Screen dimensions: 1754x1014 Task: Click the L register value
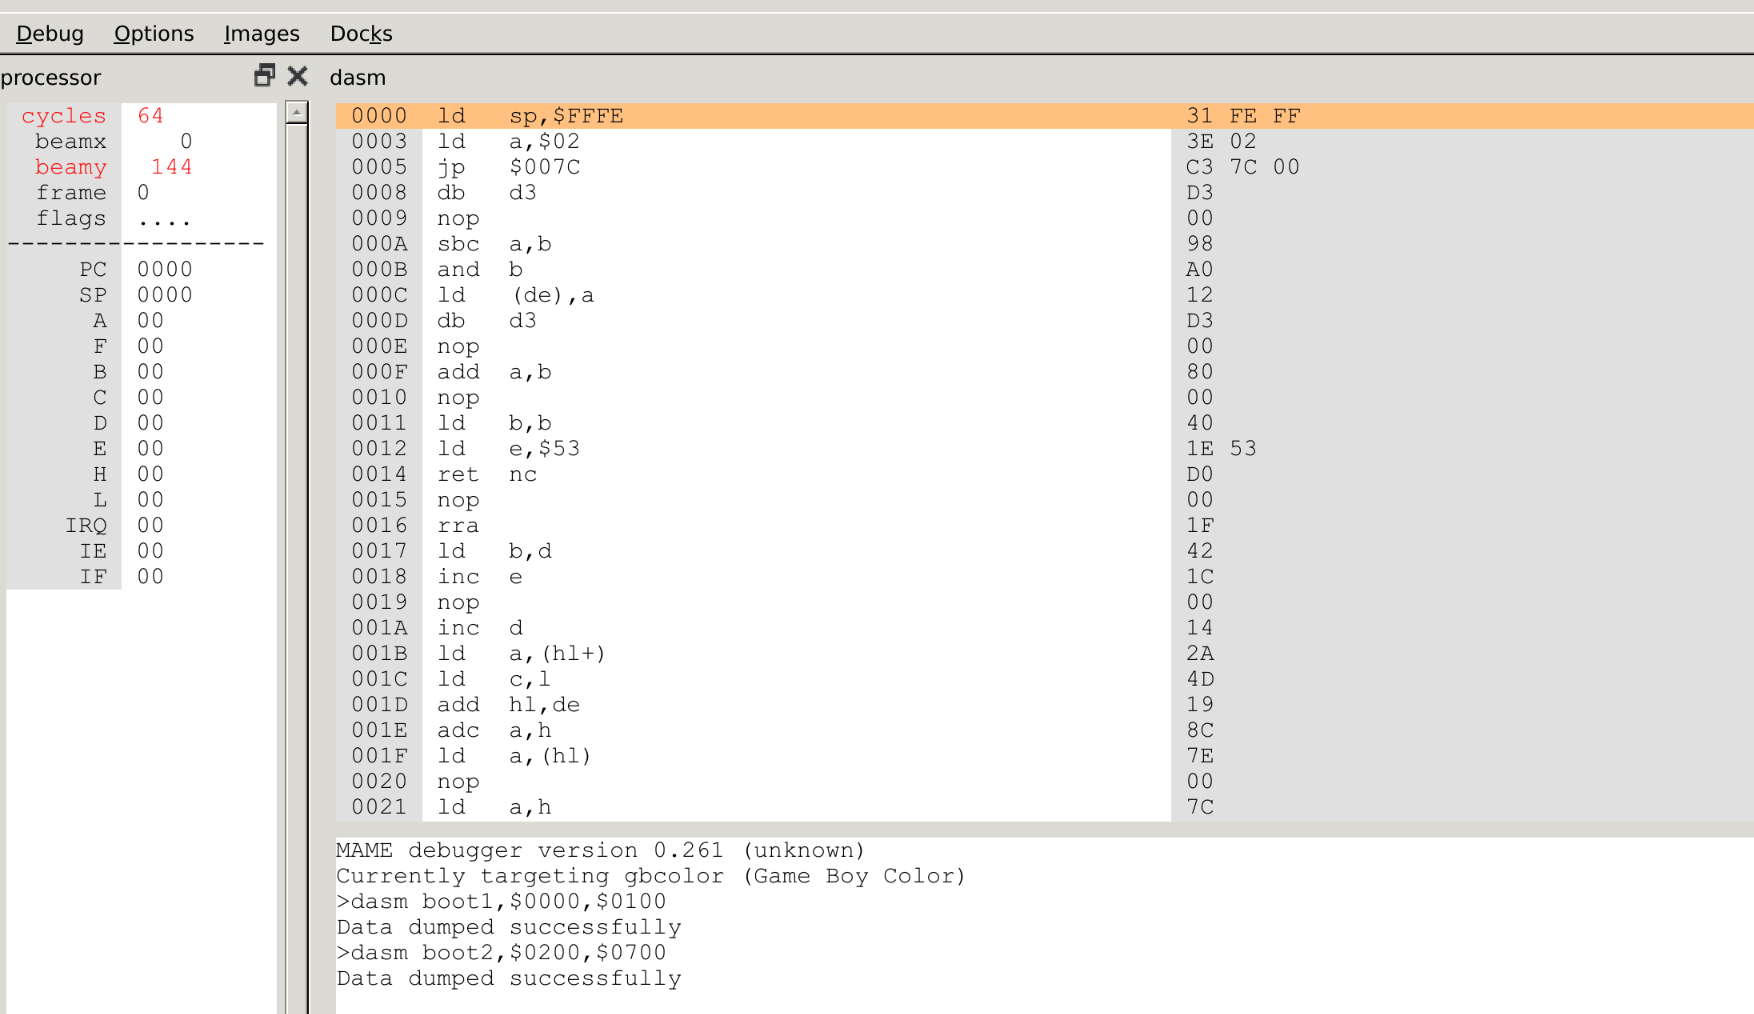(150, 500)
